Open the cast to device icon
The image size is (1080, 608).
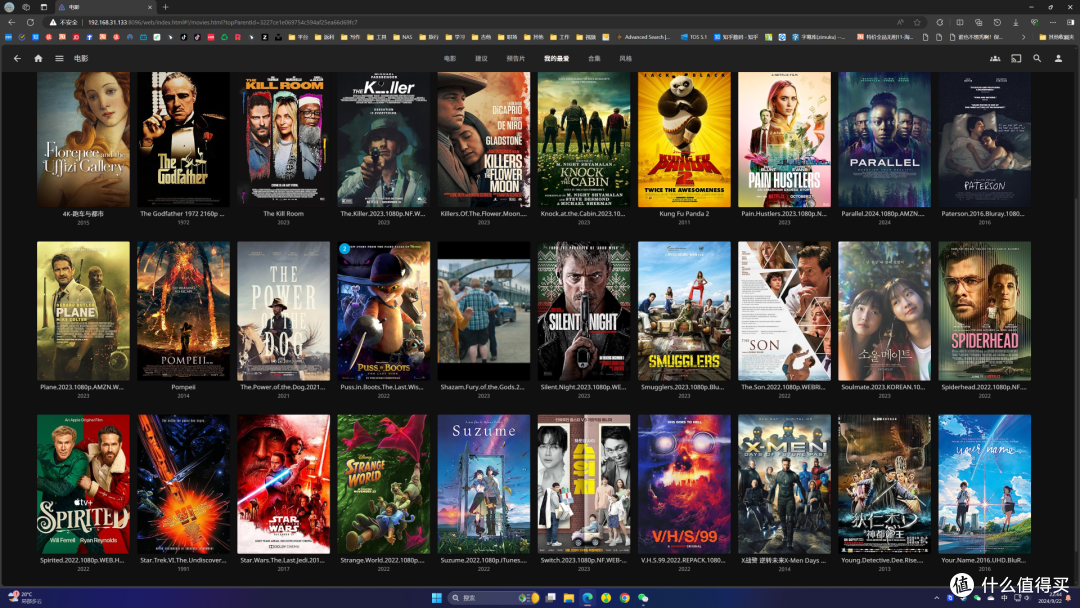[1016, 59]
